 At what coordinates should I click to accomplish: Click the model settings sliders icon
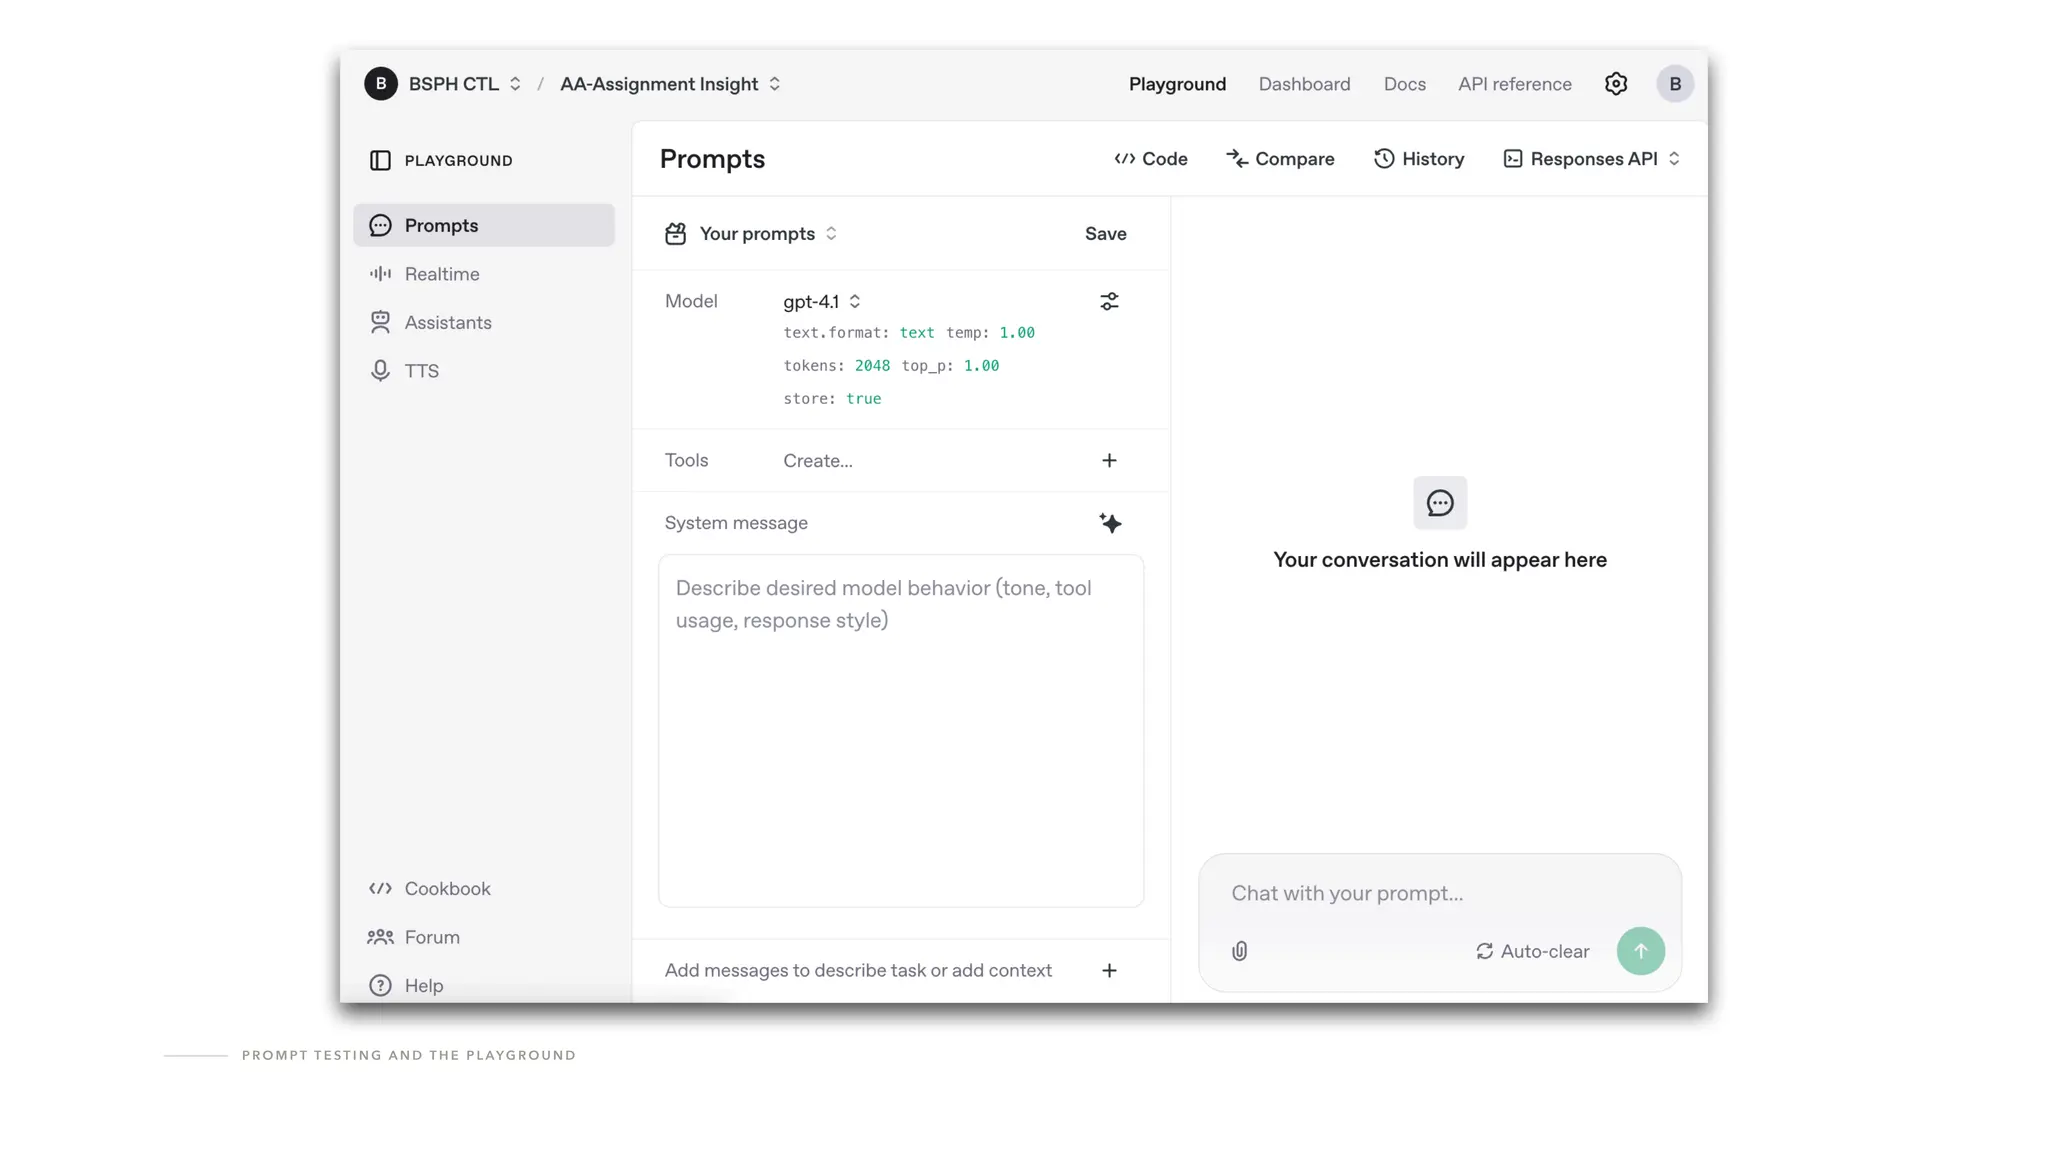tap(1109, 301)
